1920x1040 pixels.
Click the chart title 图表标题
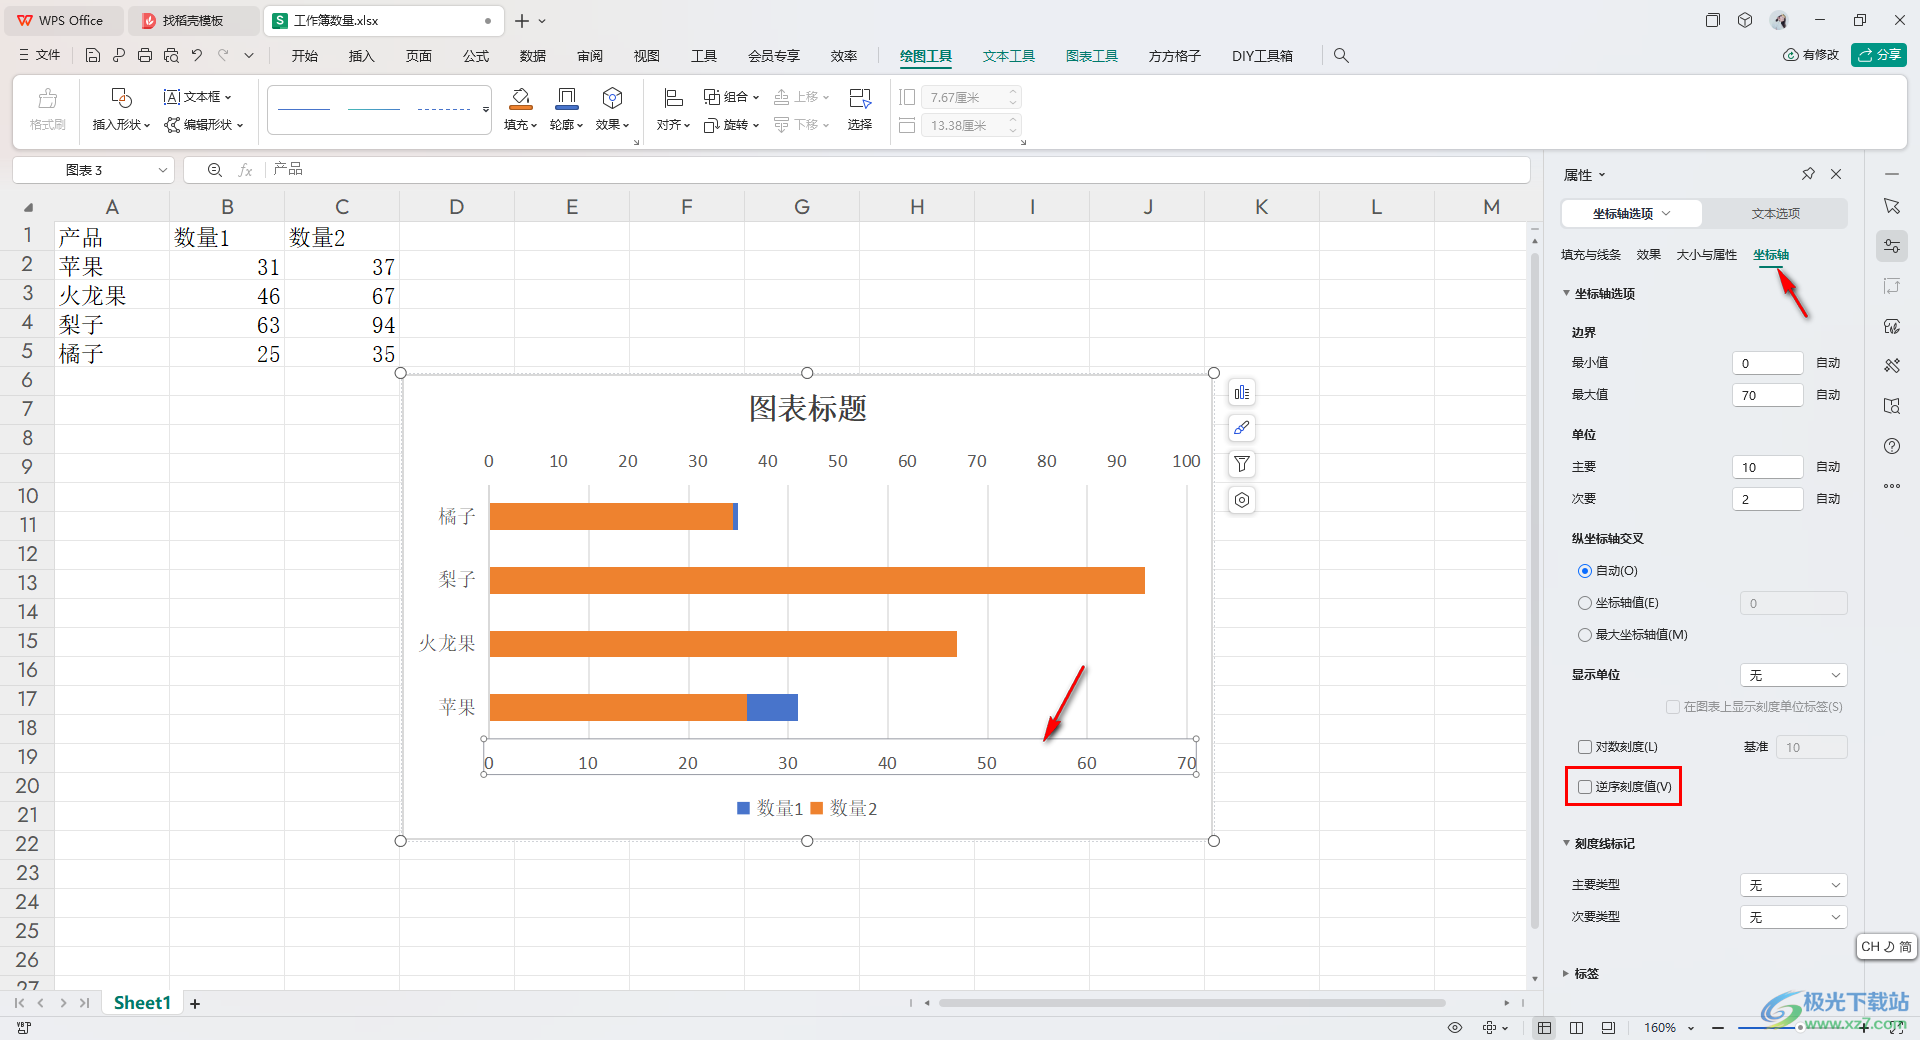point(807,408)
